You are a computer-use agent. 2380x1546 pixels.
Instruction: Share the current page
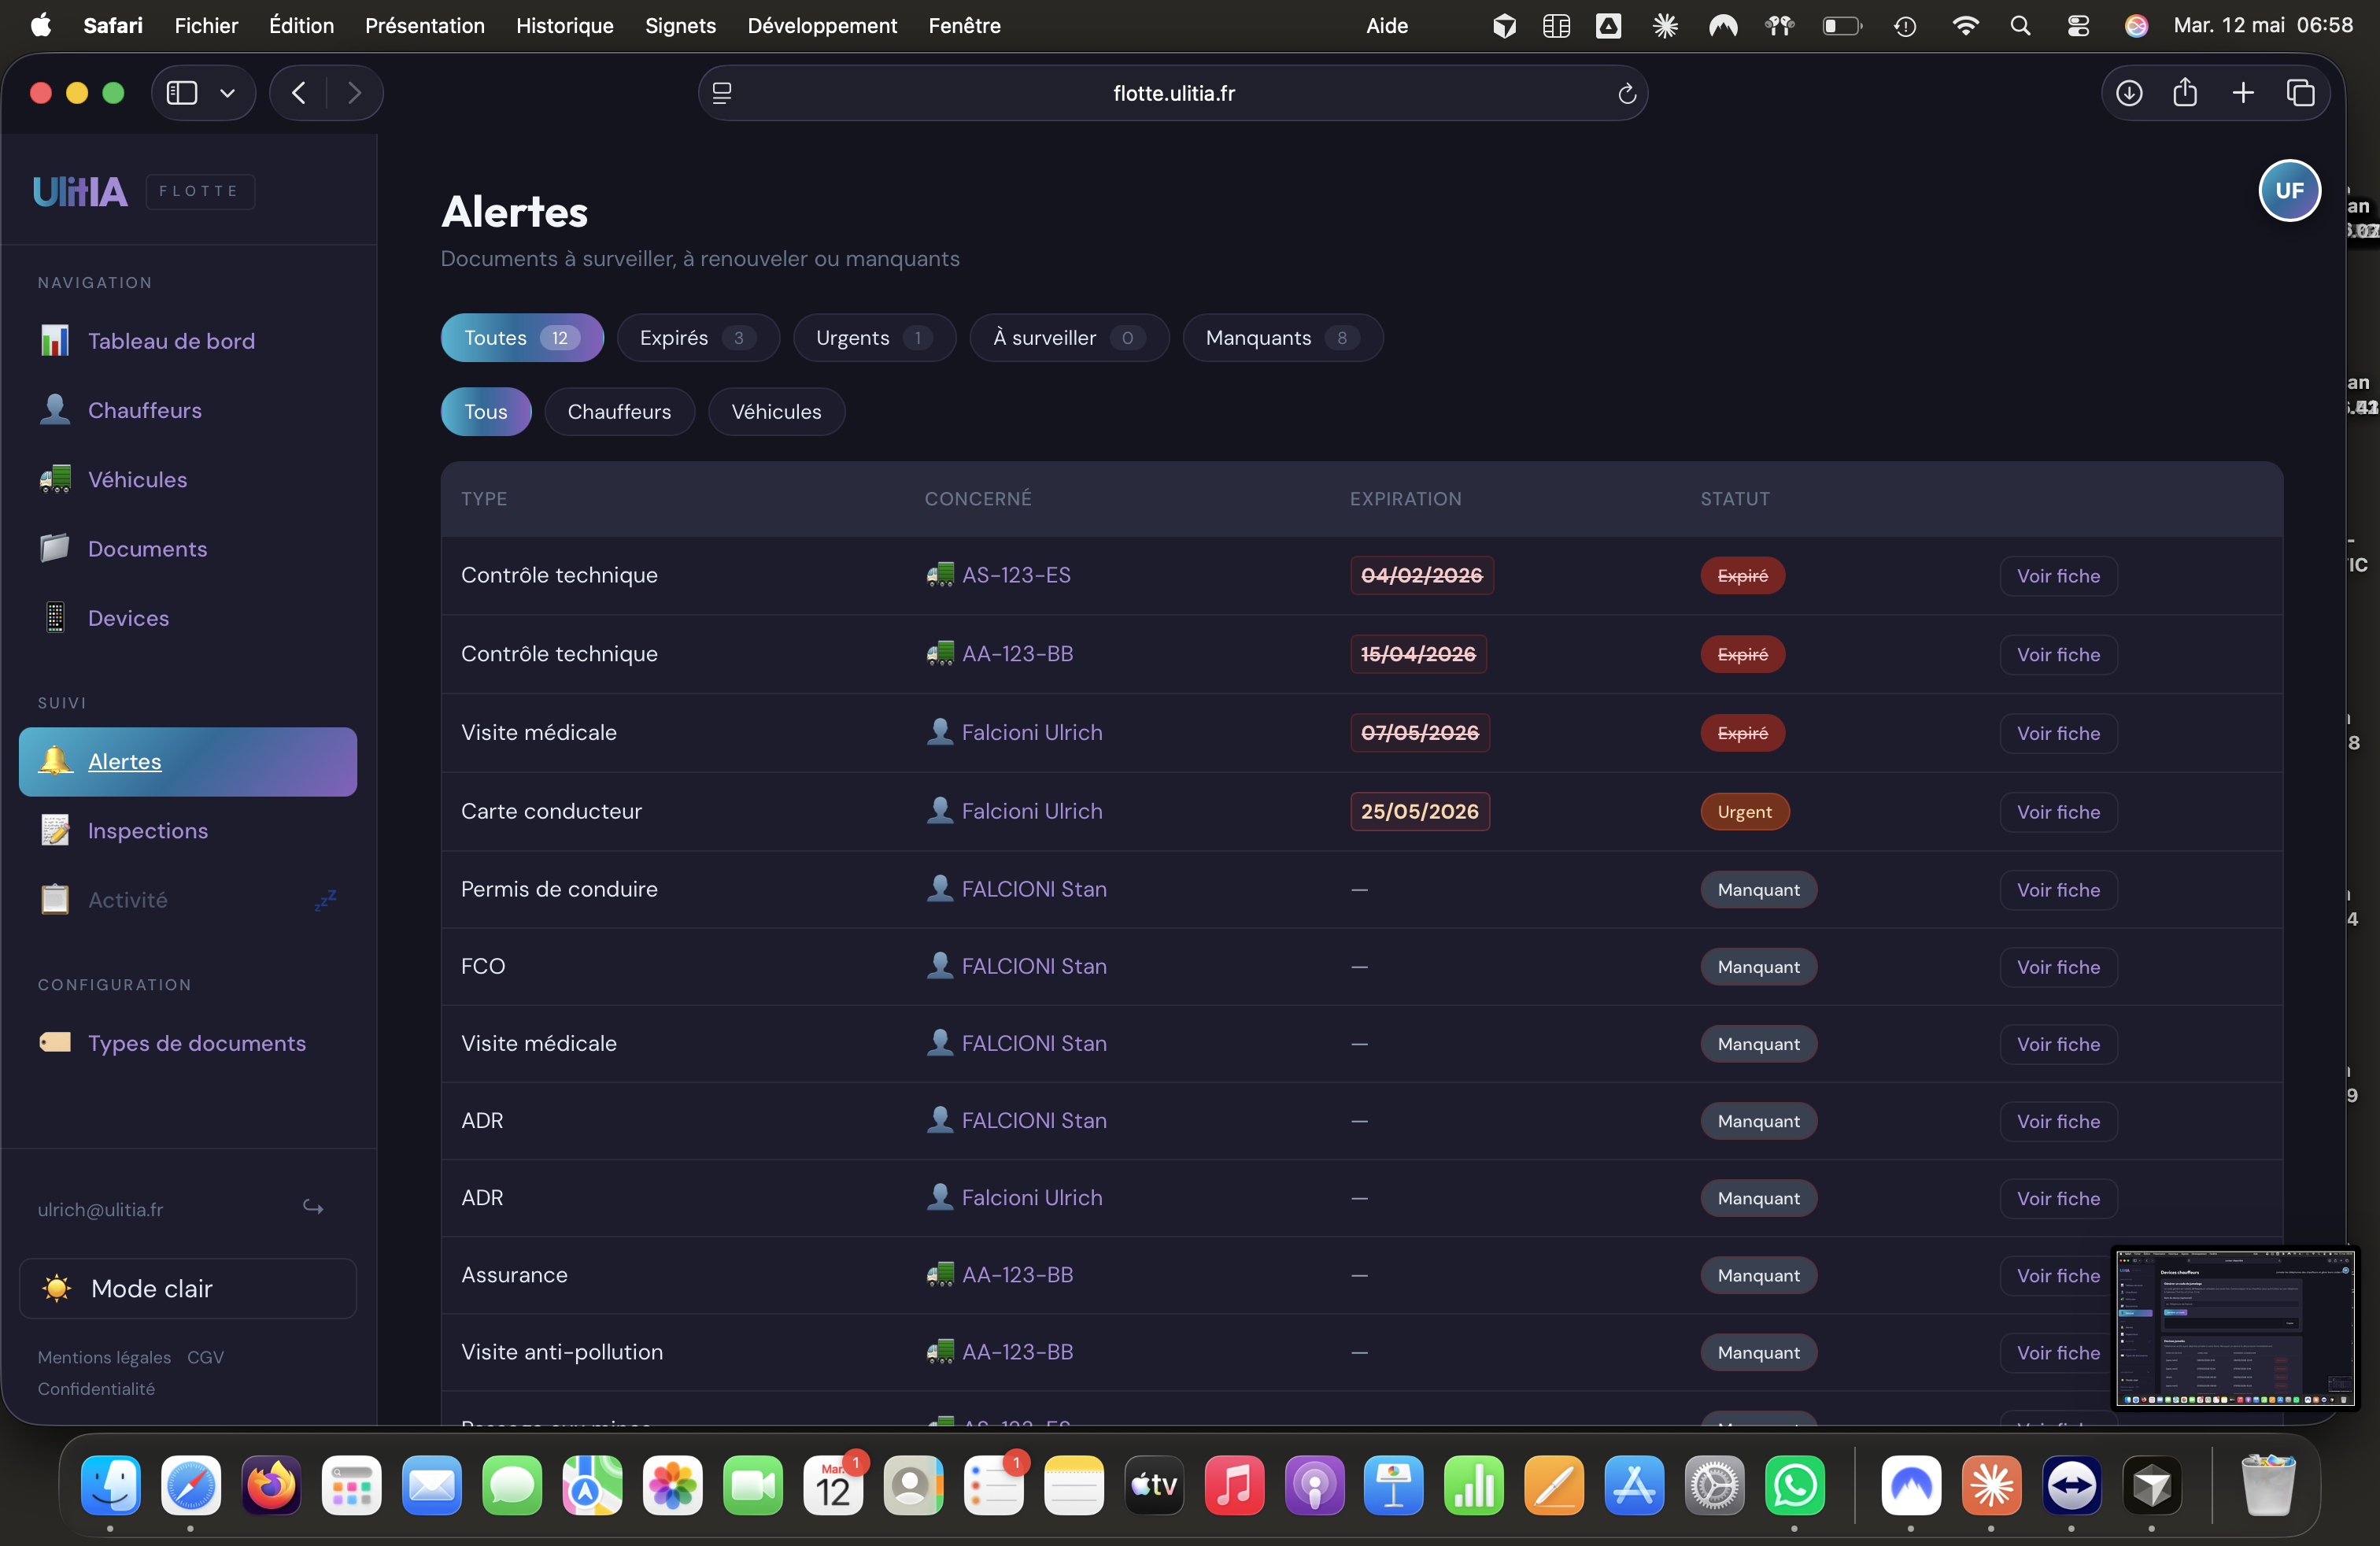pyautogui.click(x=2185, y=93)
